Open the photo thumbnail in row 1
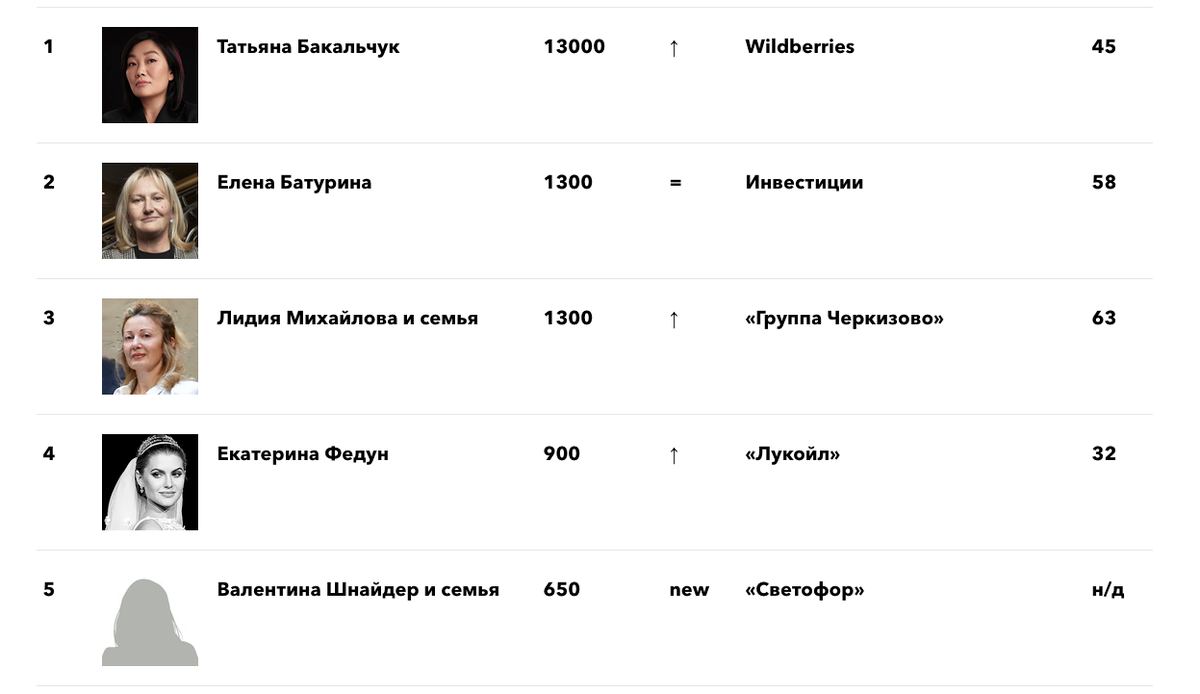The image size is (1200, 694). click(150, 75)
